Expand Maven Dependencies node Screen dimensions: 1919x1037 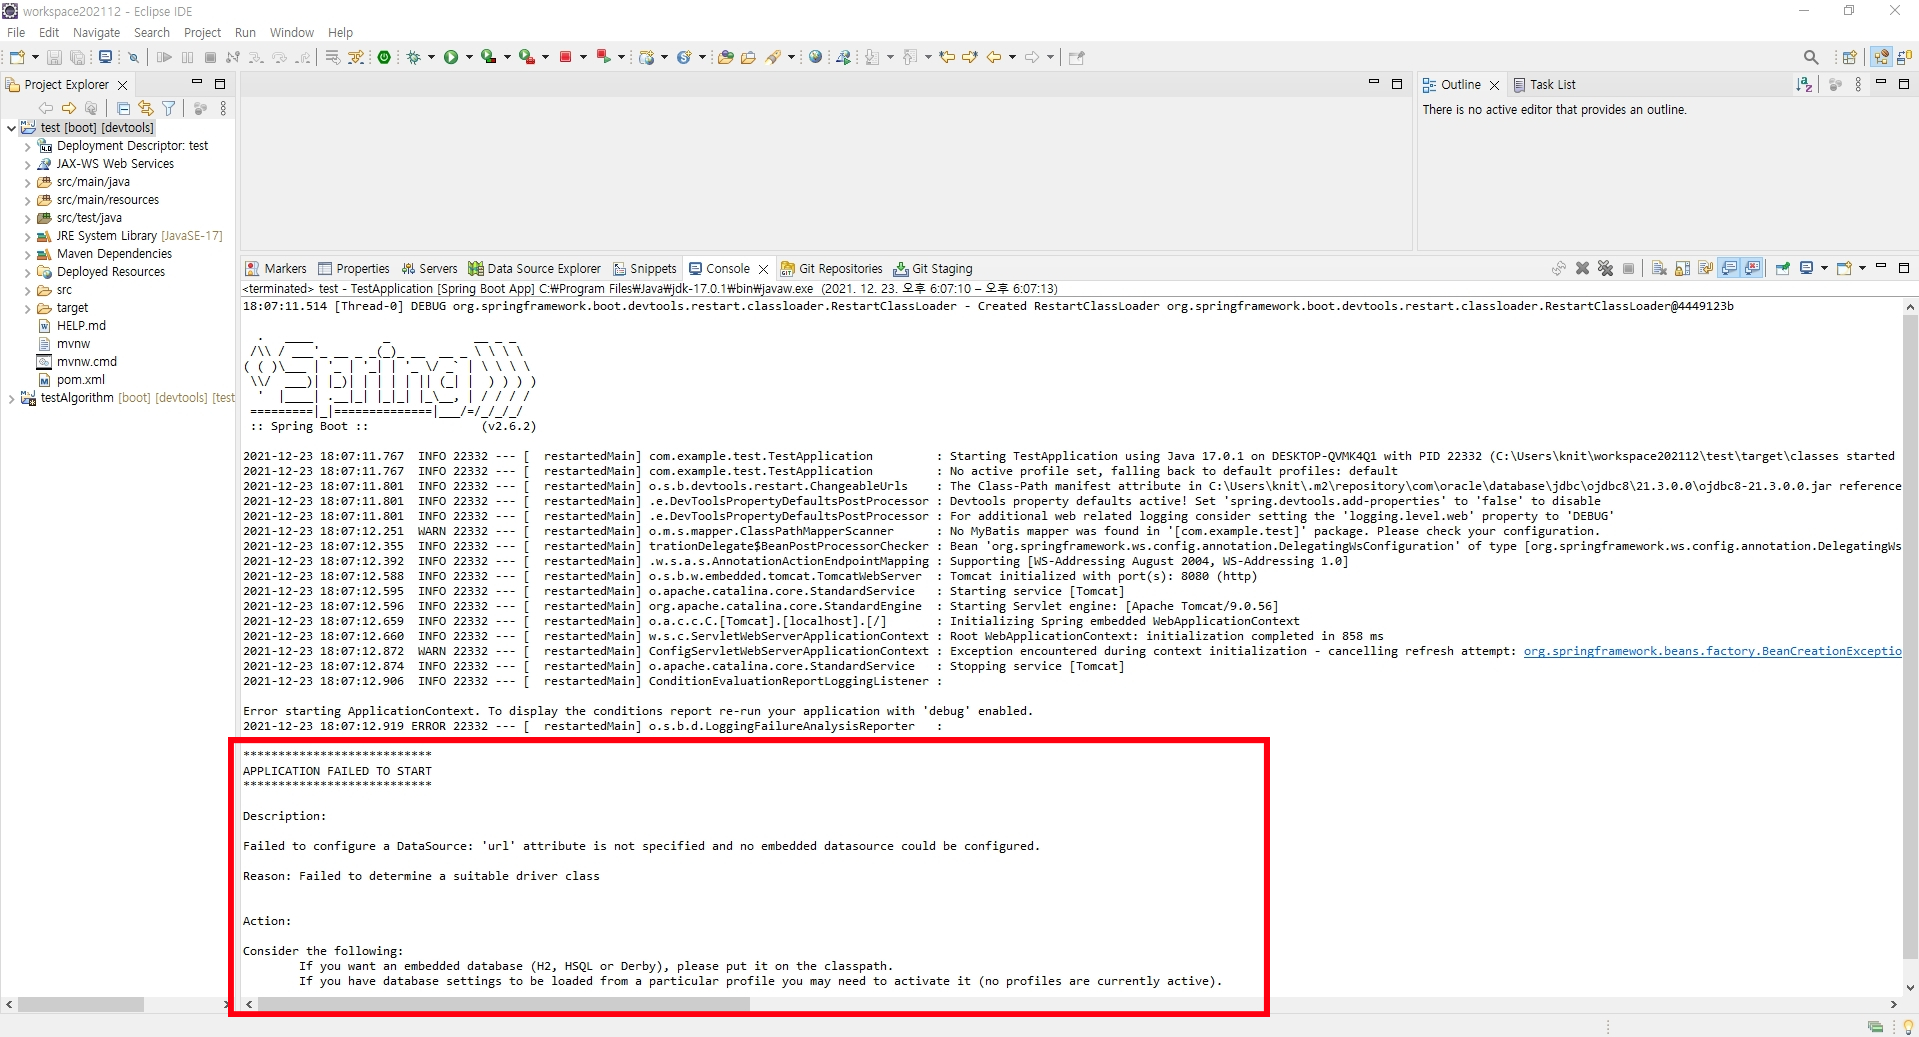tap(28, 255)
